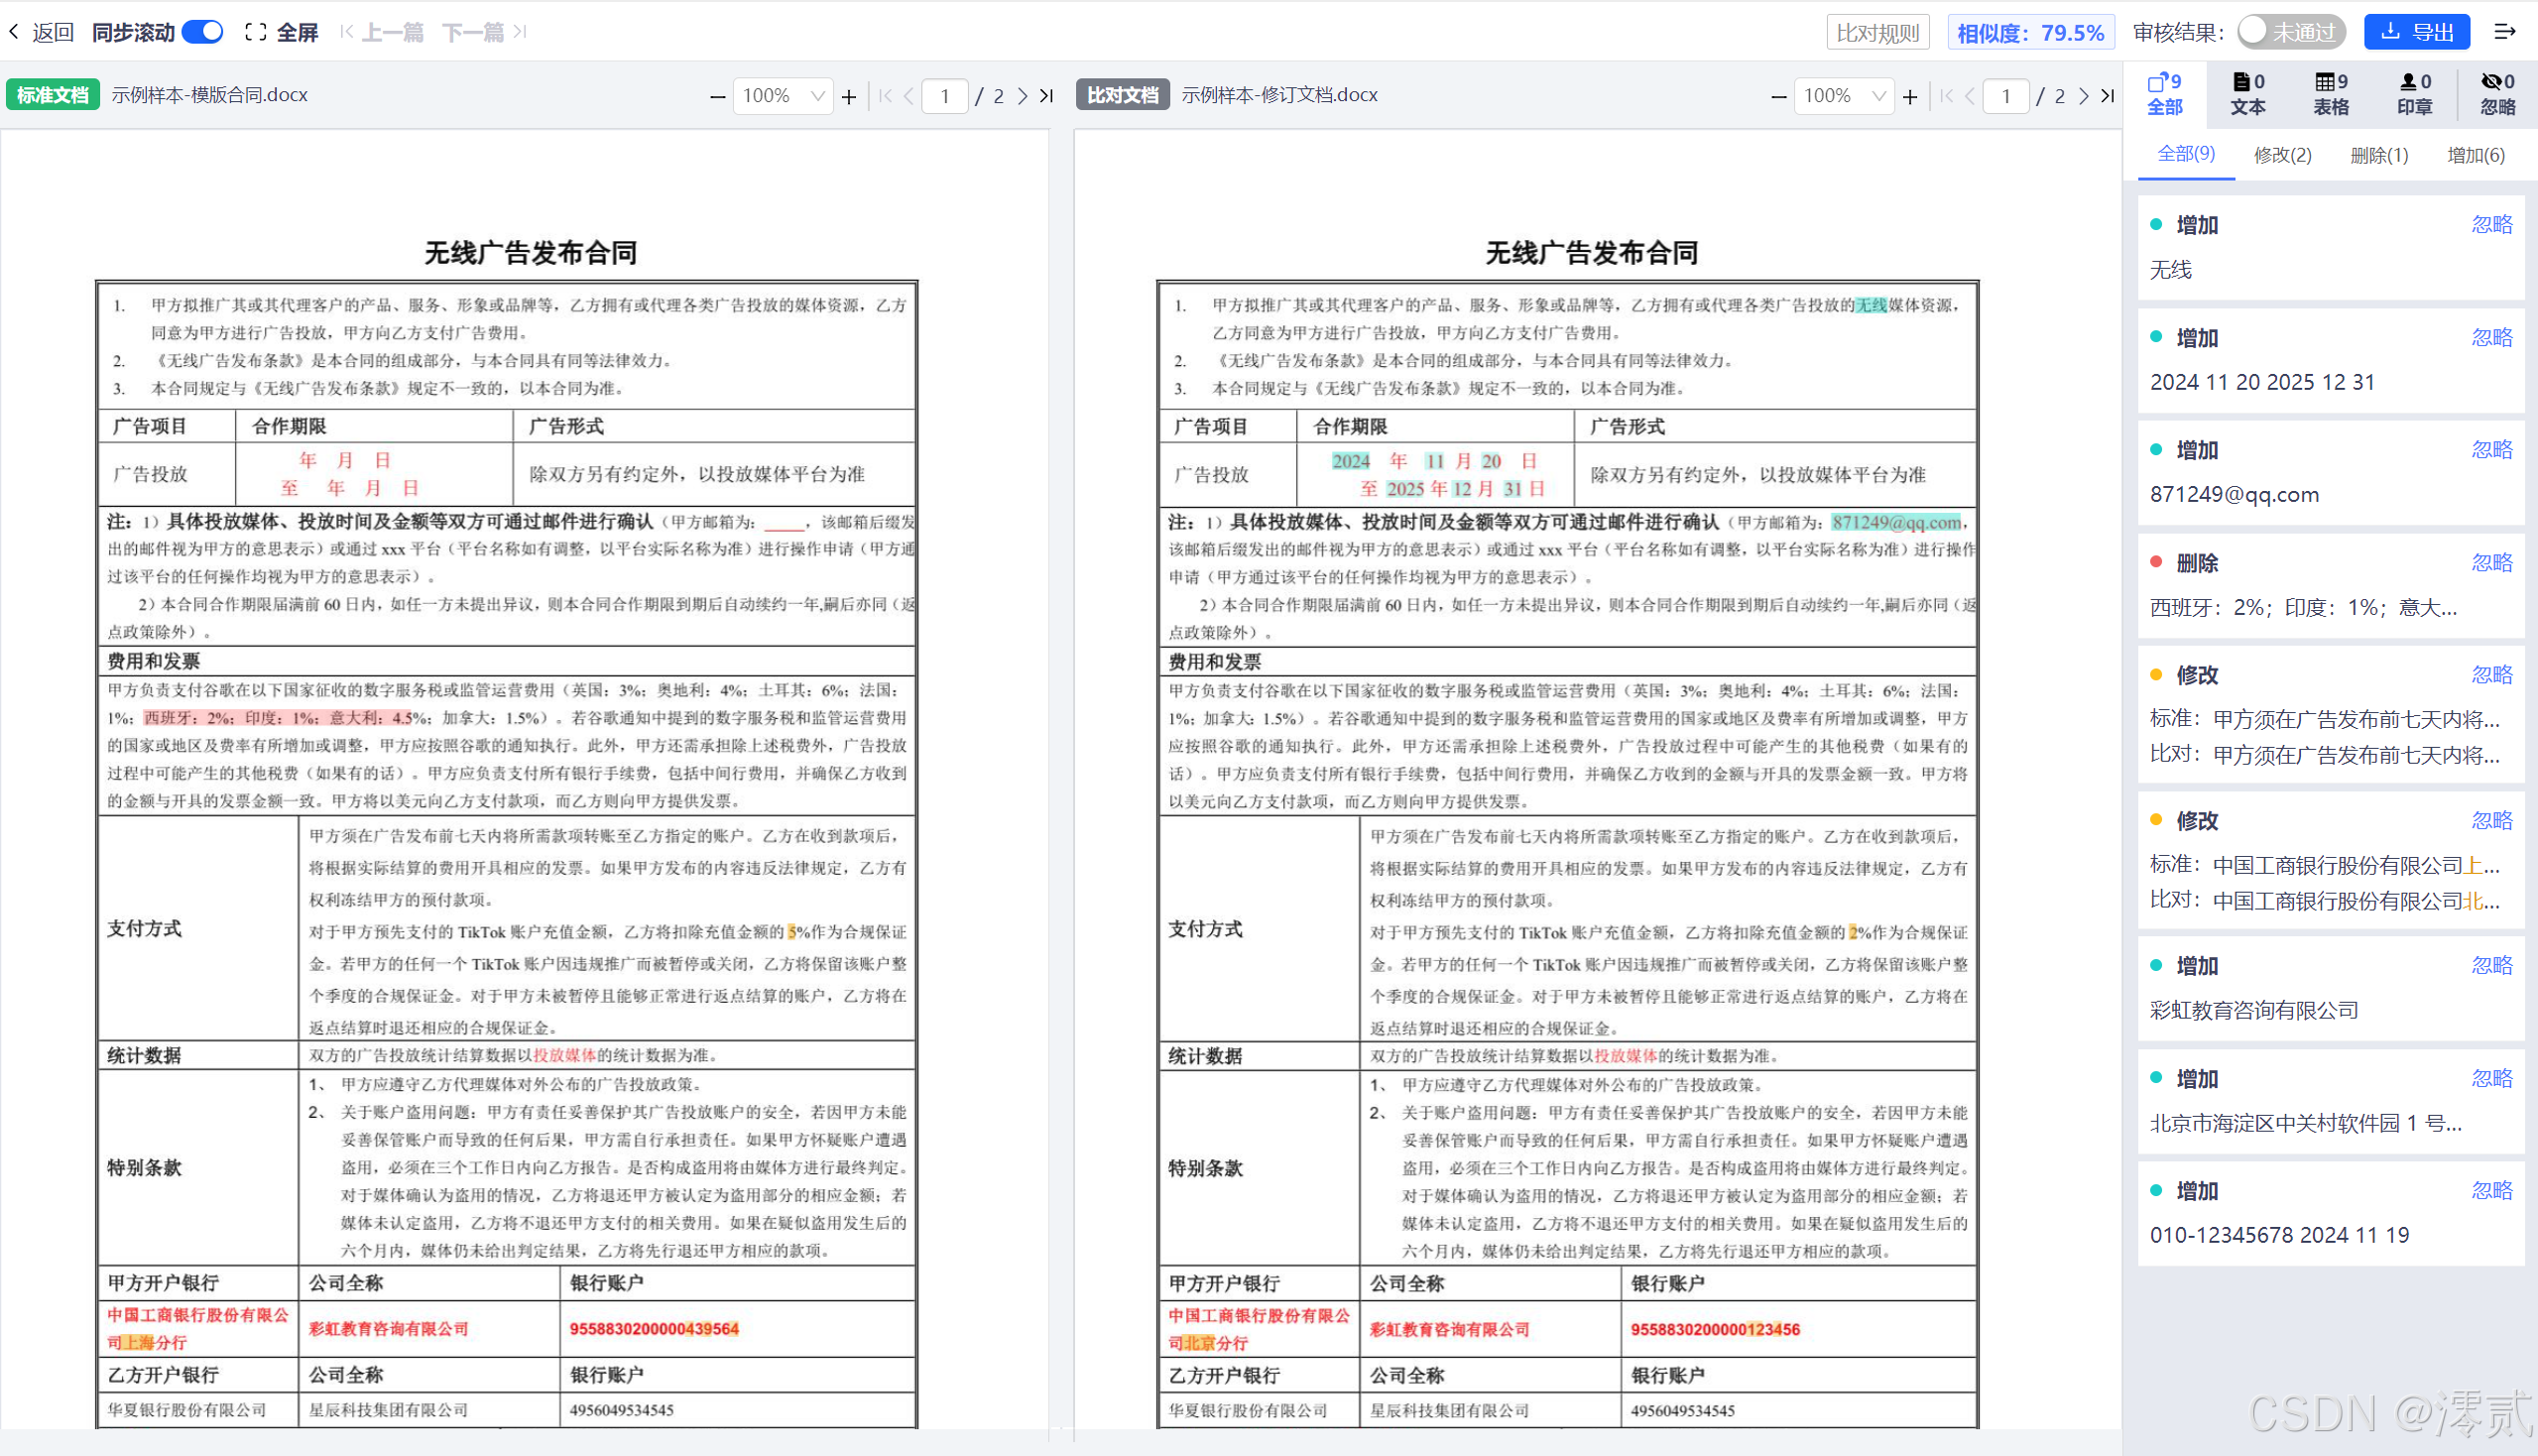Image resolution: width=2538 pixels, height=1456 pixels.
Task: Switch to the 修改(2) tab
Action: (x=2283, y=155)
